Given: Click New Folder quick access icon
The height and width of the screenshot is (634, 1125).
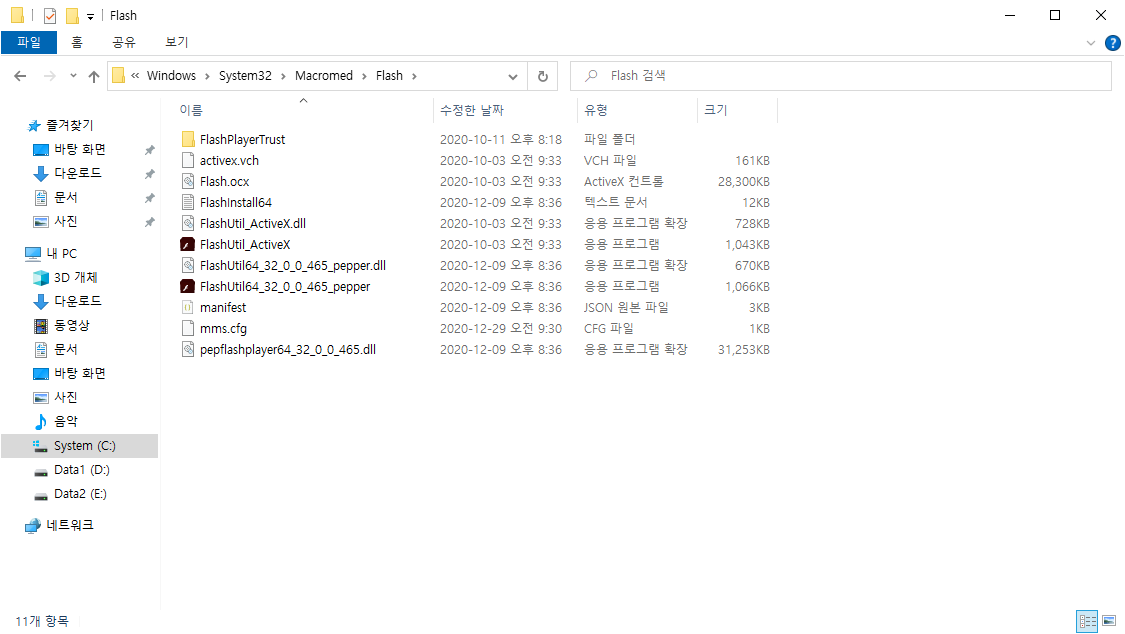Looking at the screenshot, I should [72, 15].
